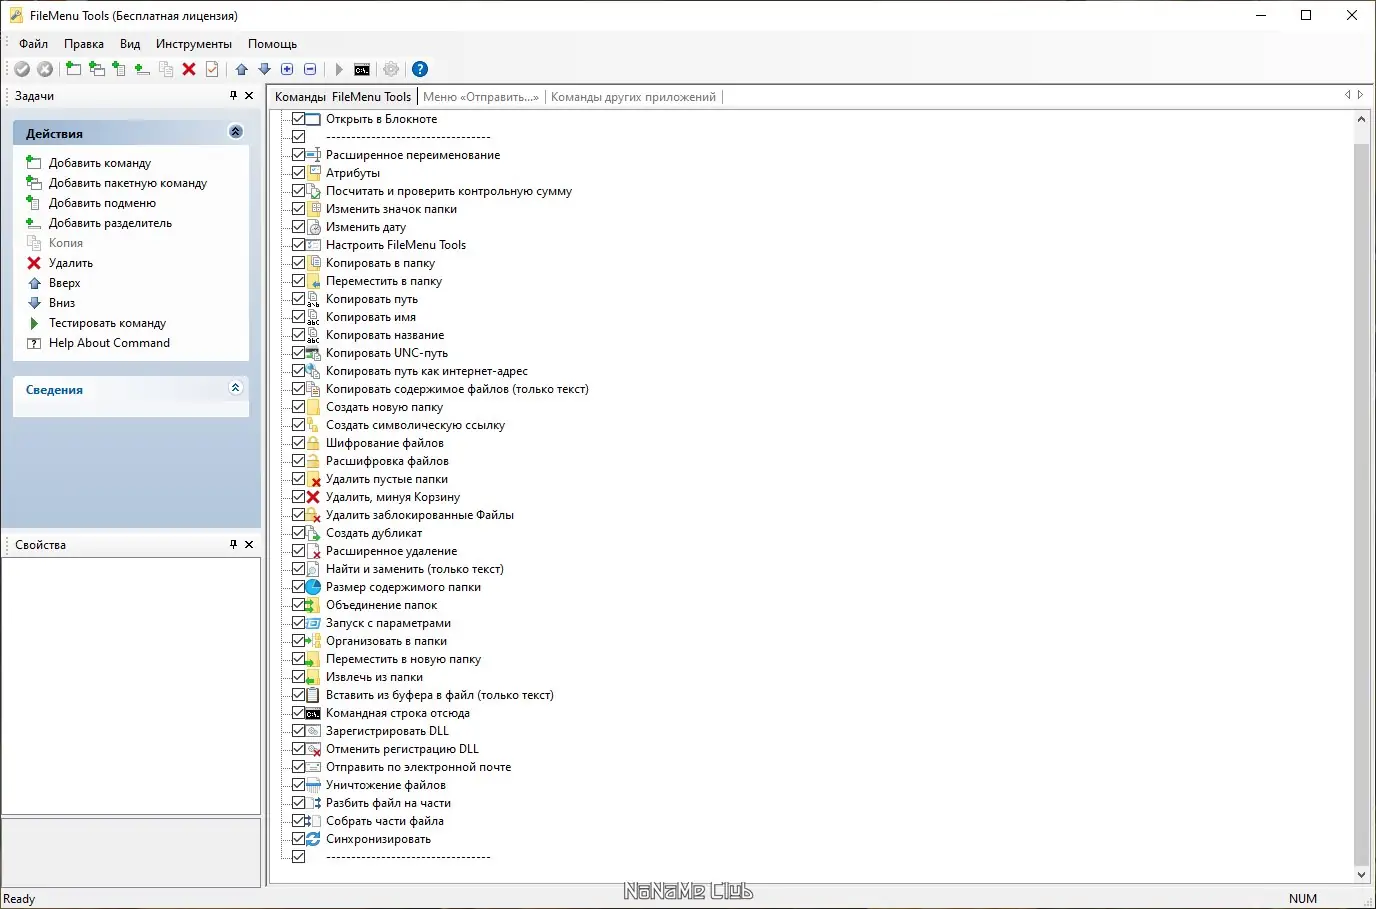Disable the Изменить дату command checkbox
Screen dimensions: 1376x909
(298, 227)
